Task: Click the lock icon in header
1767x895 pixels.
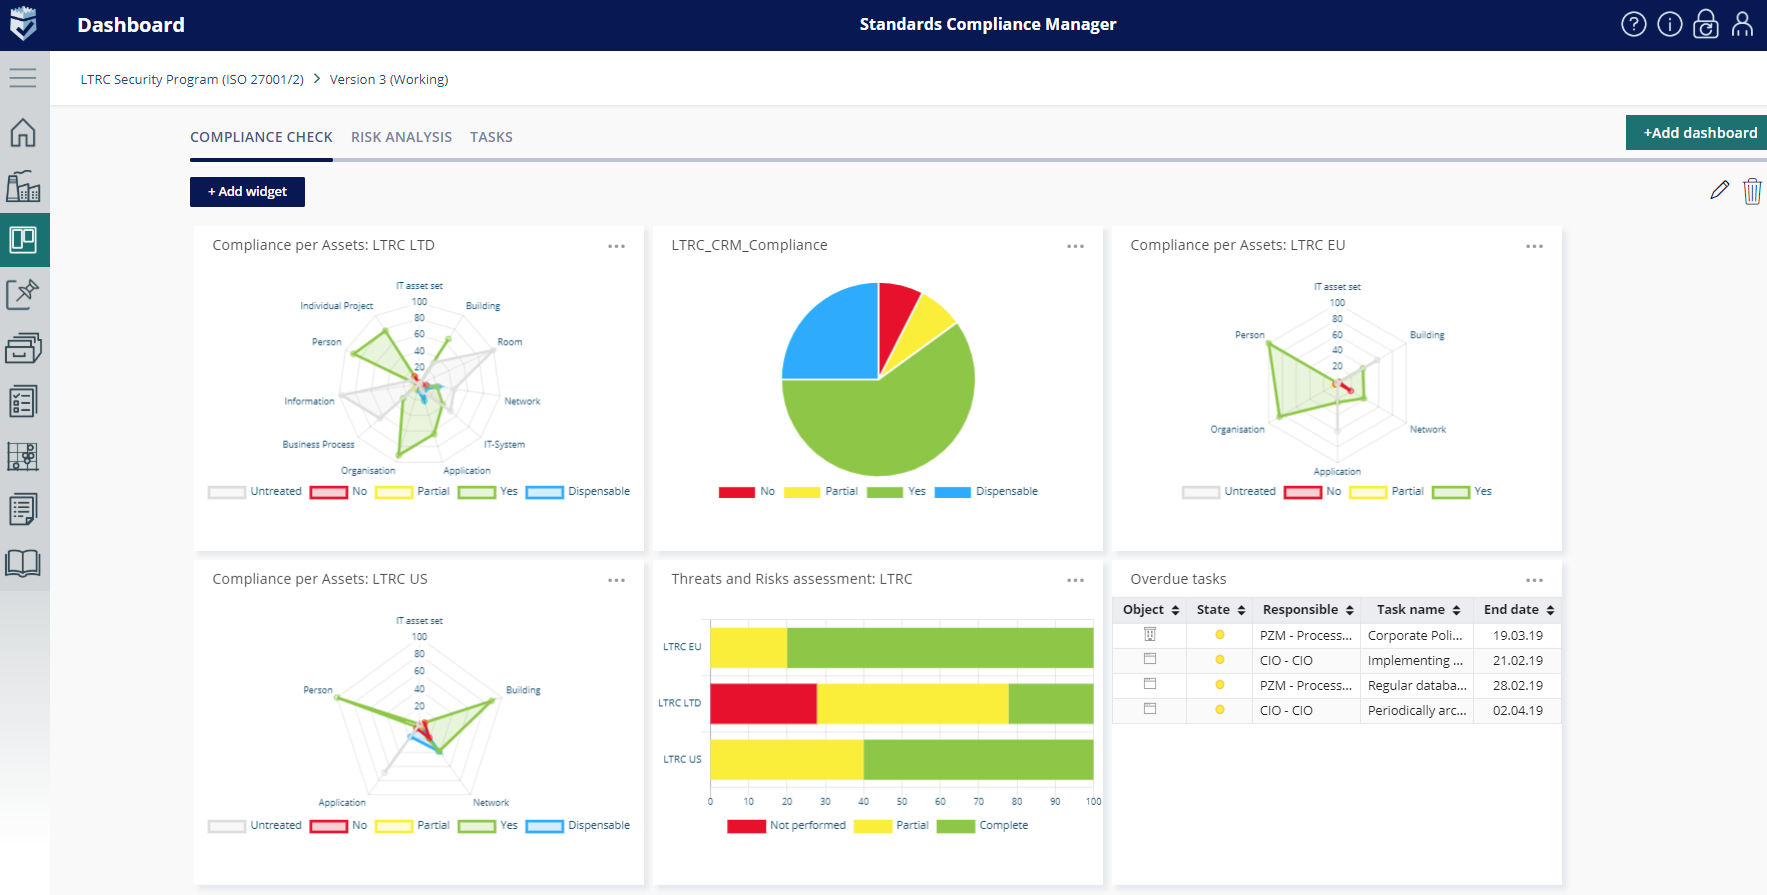Action: point(1706,24)
